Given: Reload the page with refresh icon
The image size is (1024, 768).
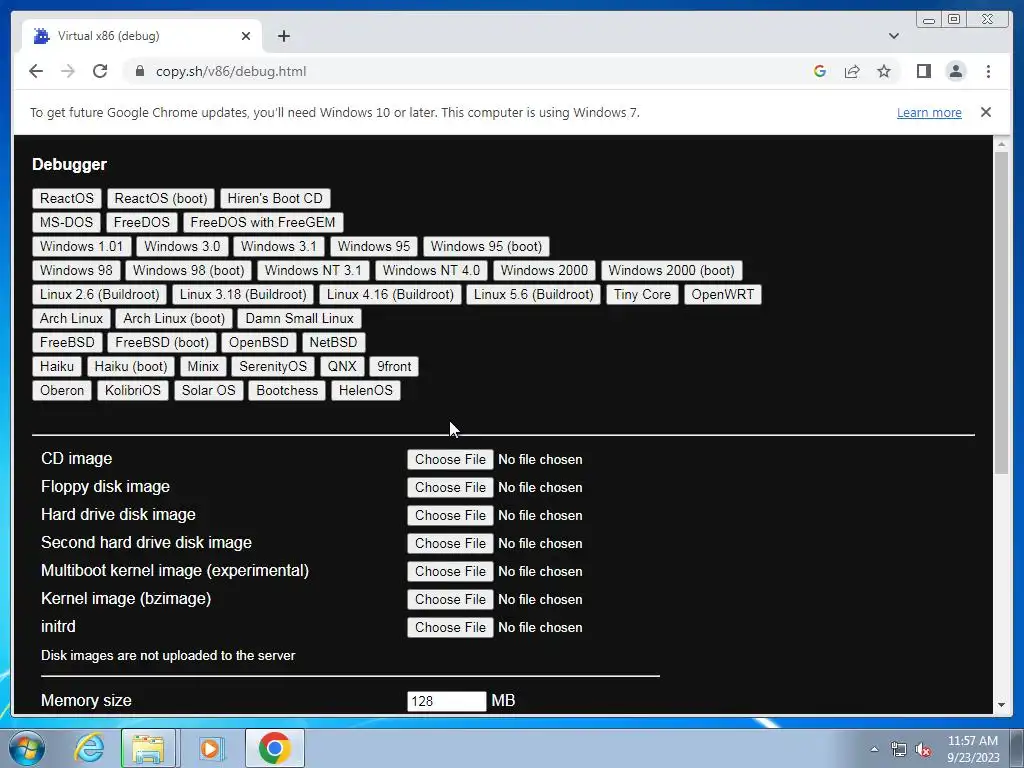Looking at the screenshot, I should pyautogui.click(x=100, y=71).
